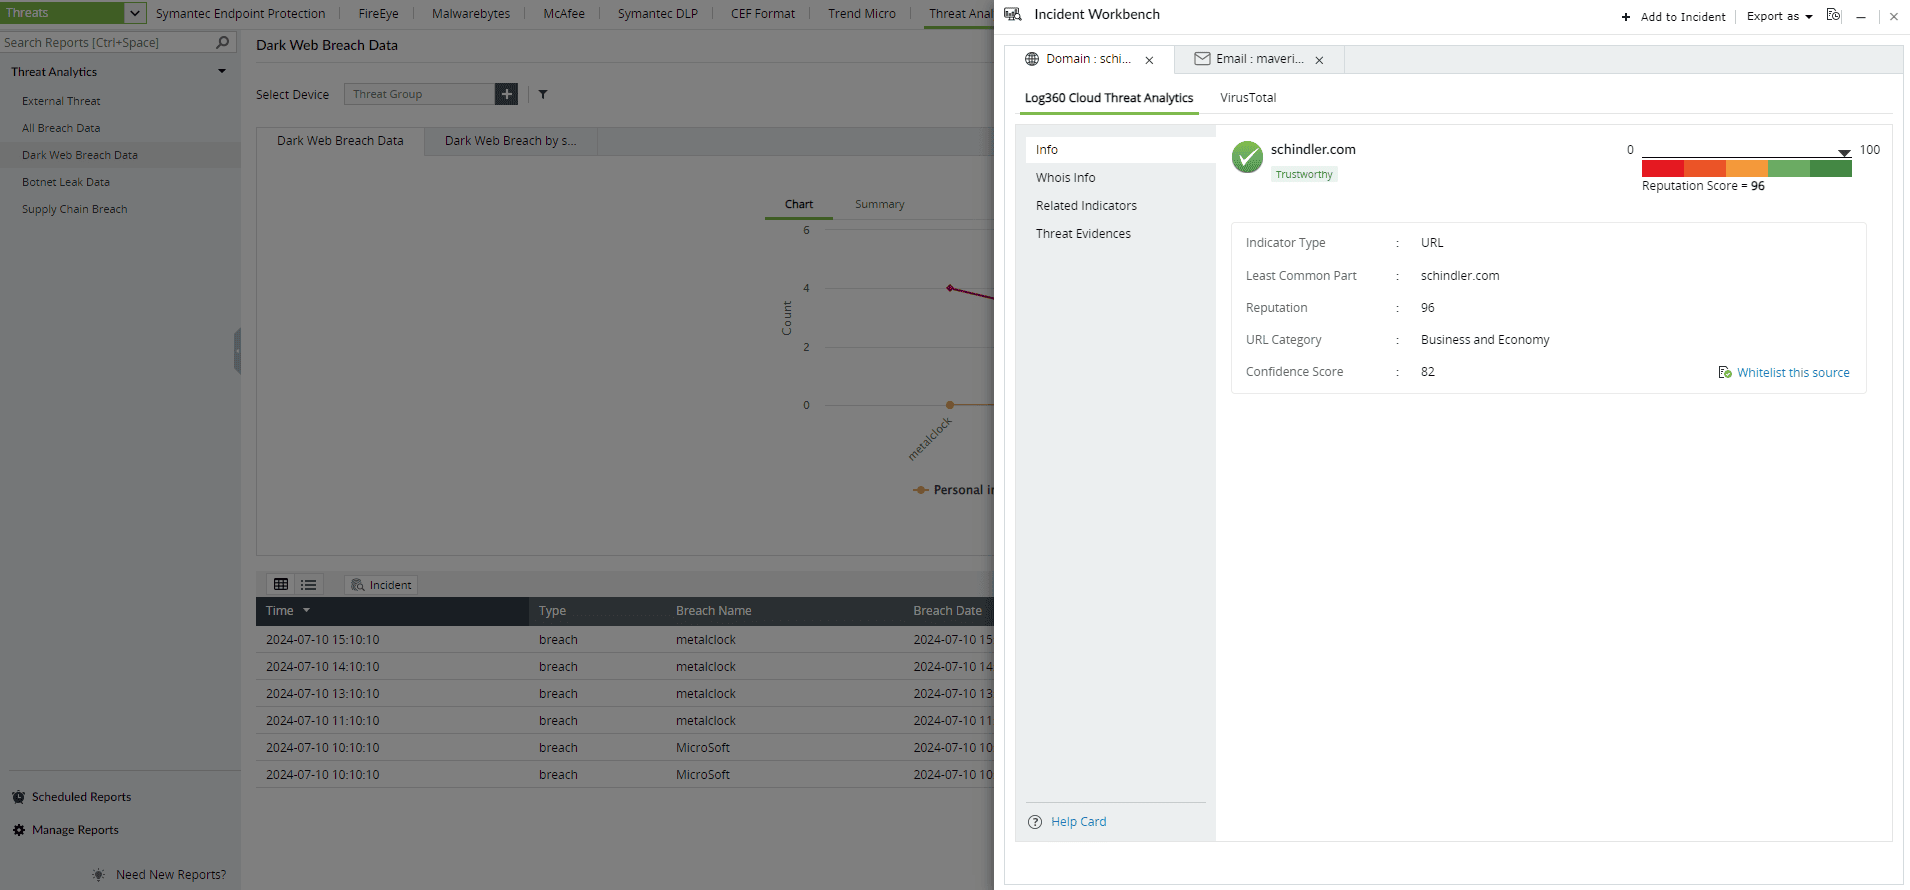
Task: Click the red data point on chart
Action: click(950, 288)
